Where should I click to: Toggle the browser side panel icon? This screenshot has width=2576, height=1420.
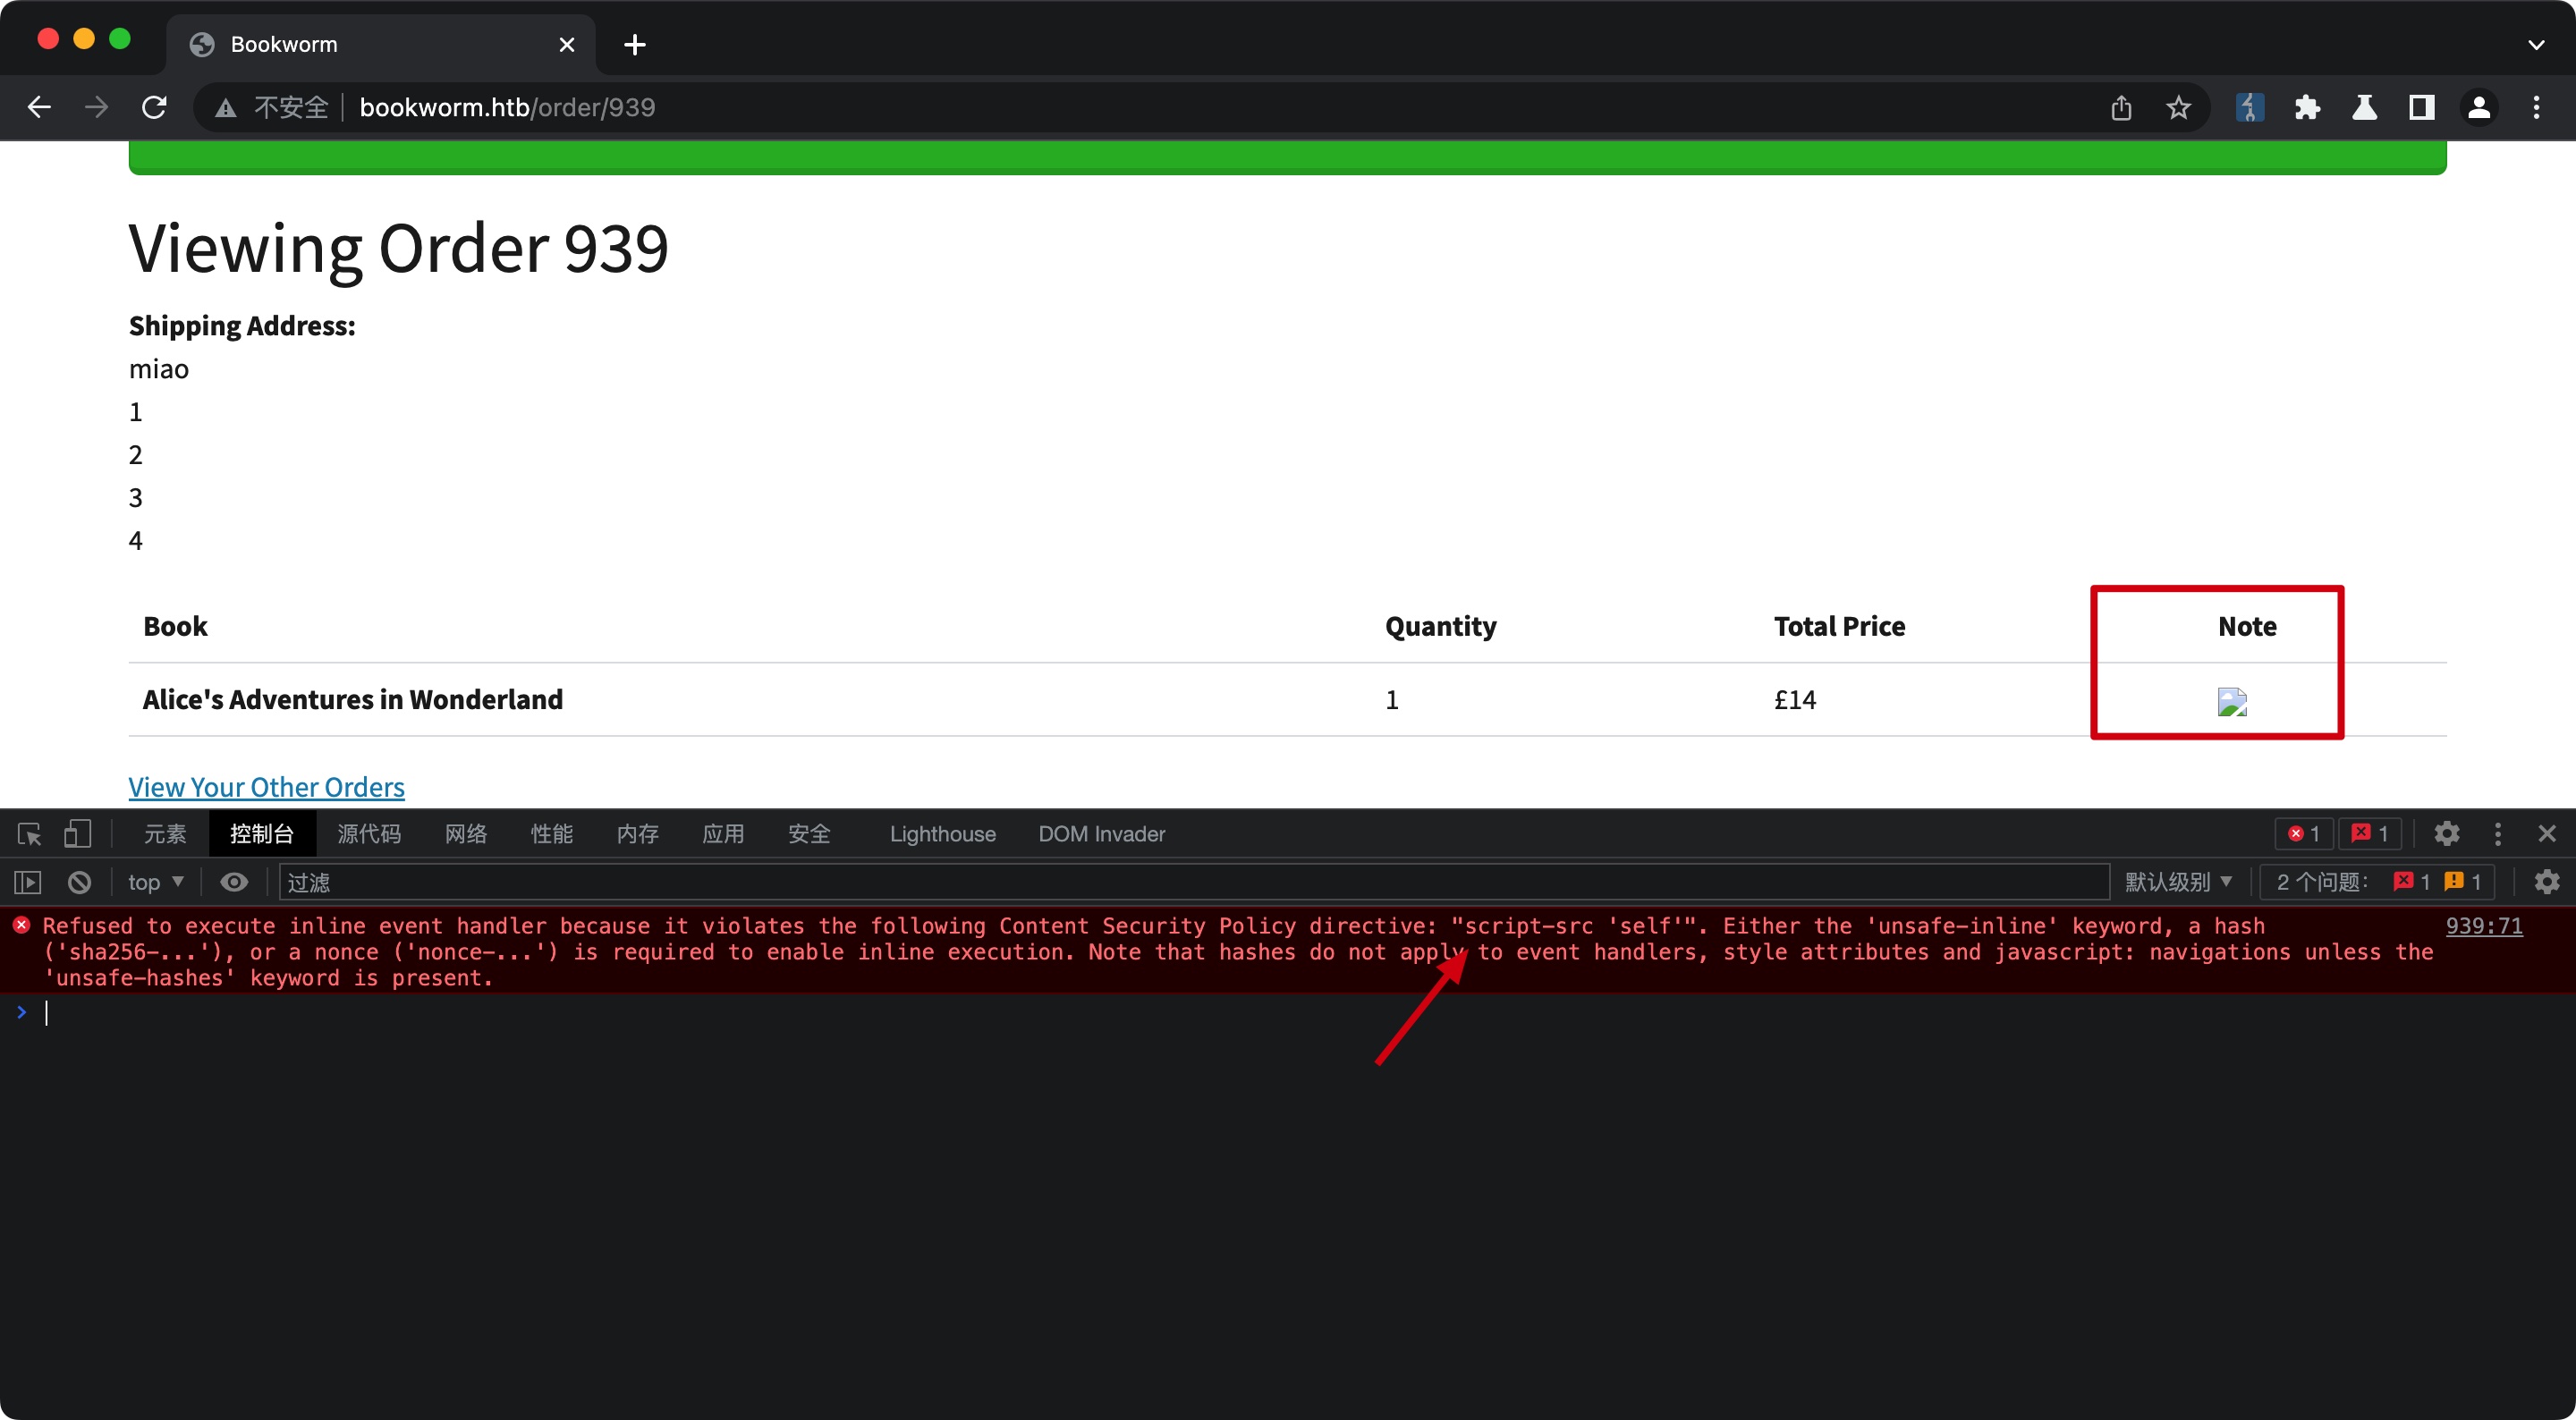coord(2421,107)
